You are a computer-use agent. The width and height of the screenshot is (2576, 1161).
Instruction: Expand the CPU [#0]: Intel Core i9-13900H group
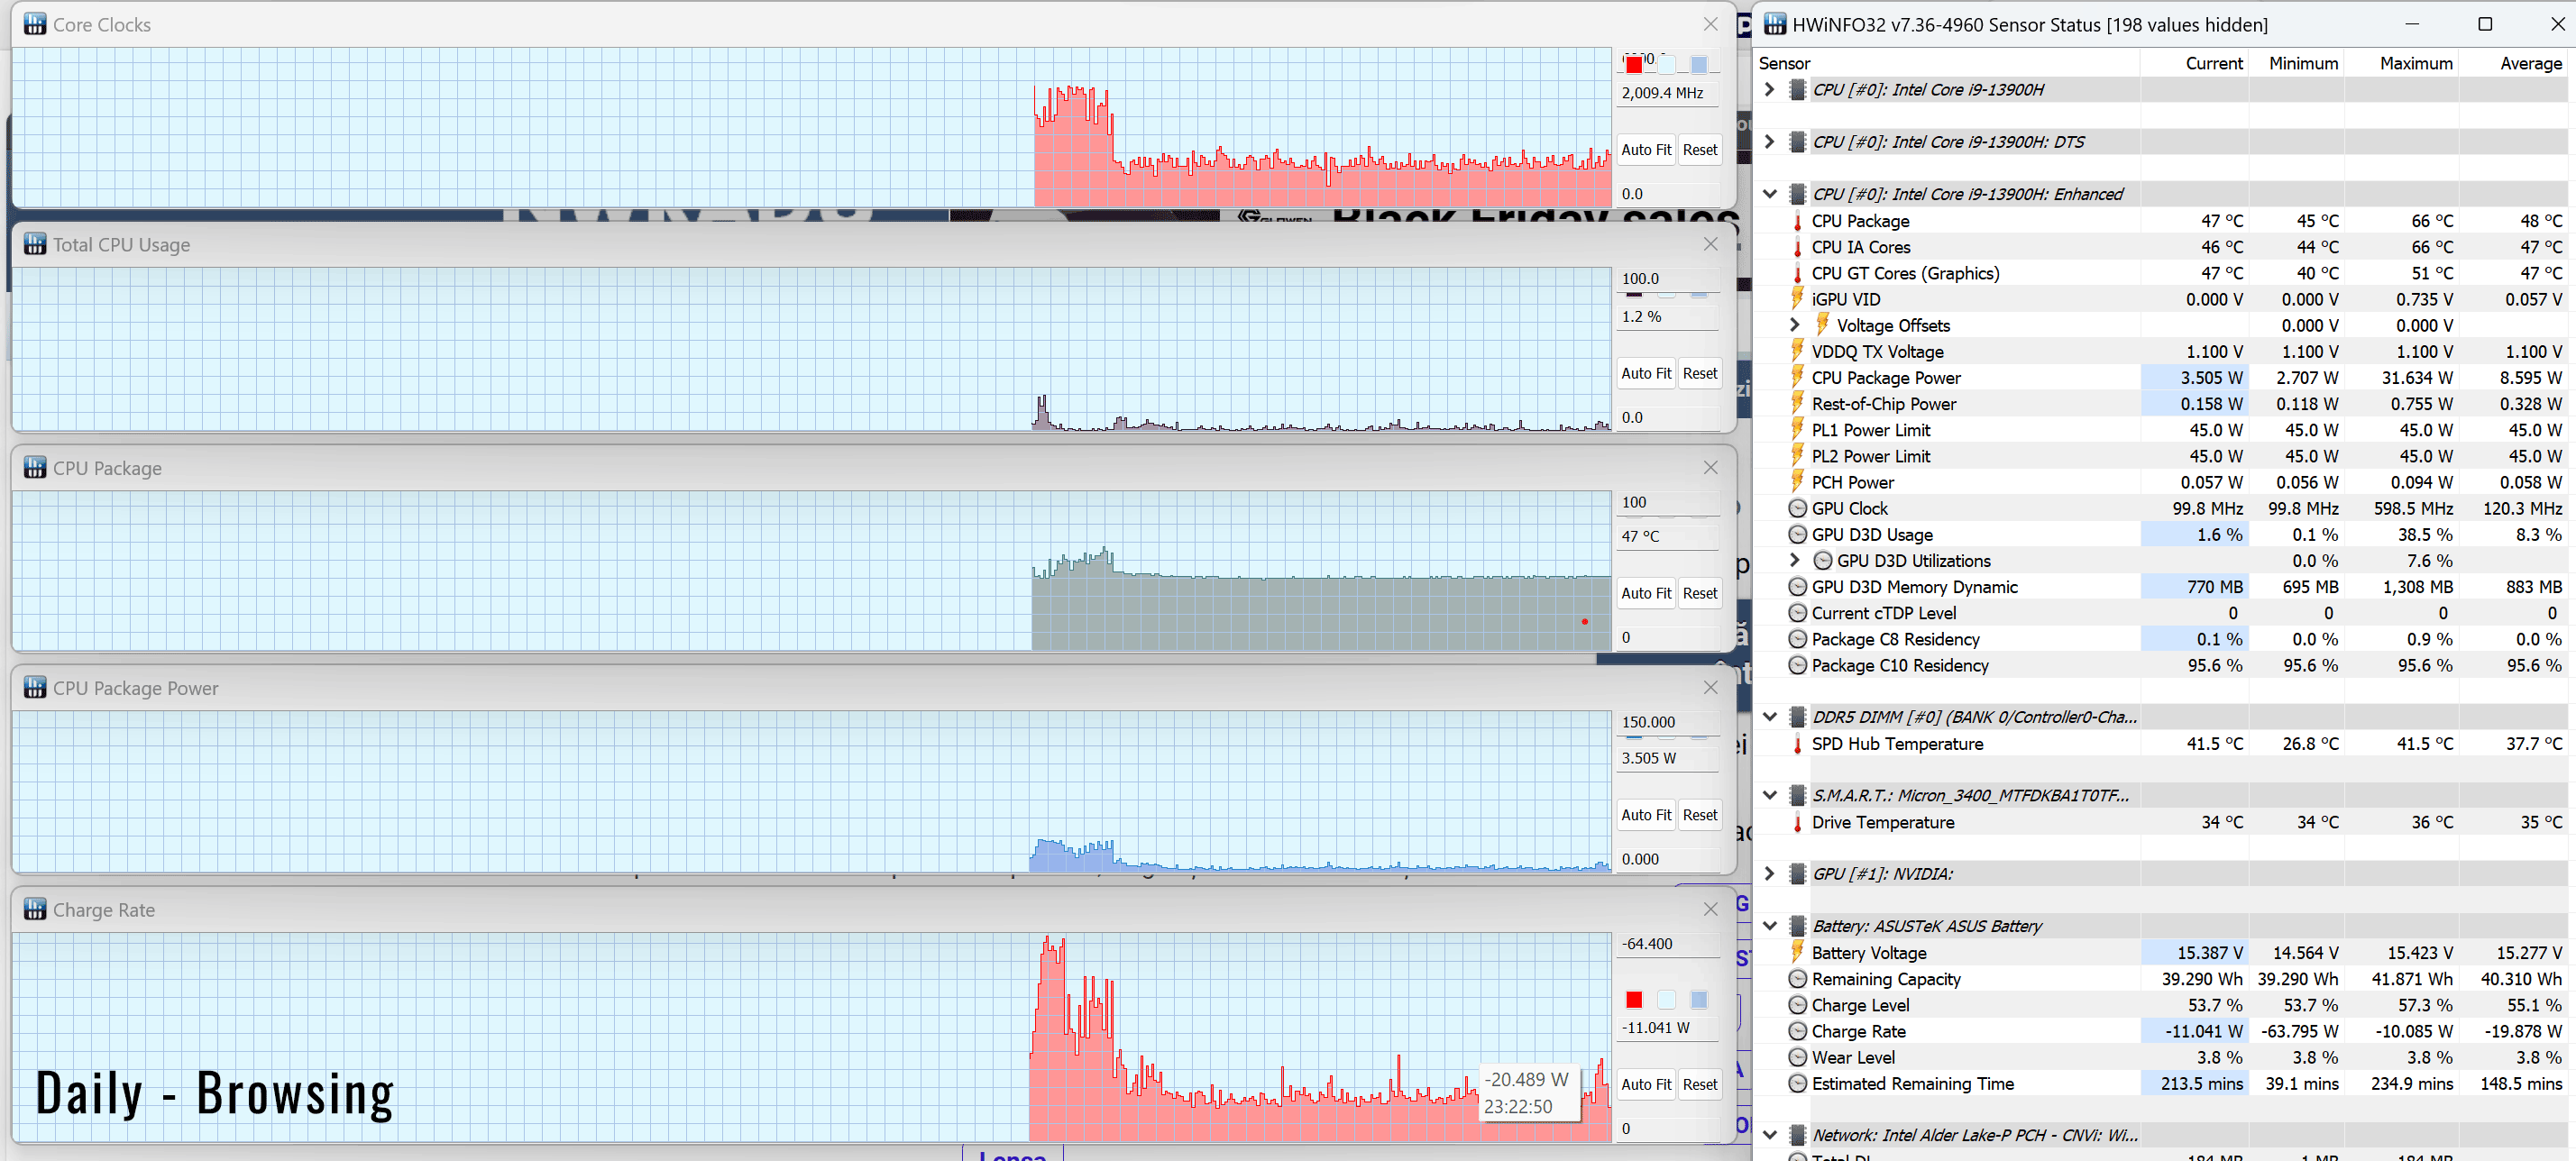click(1770, 89)
